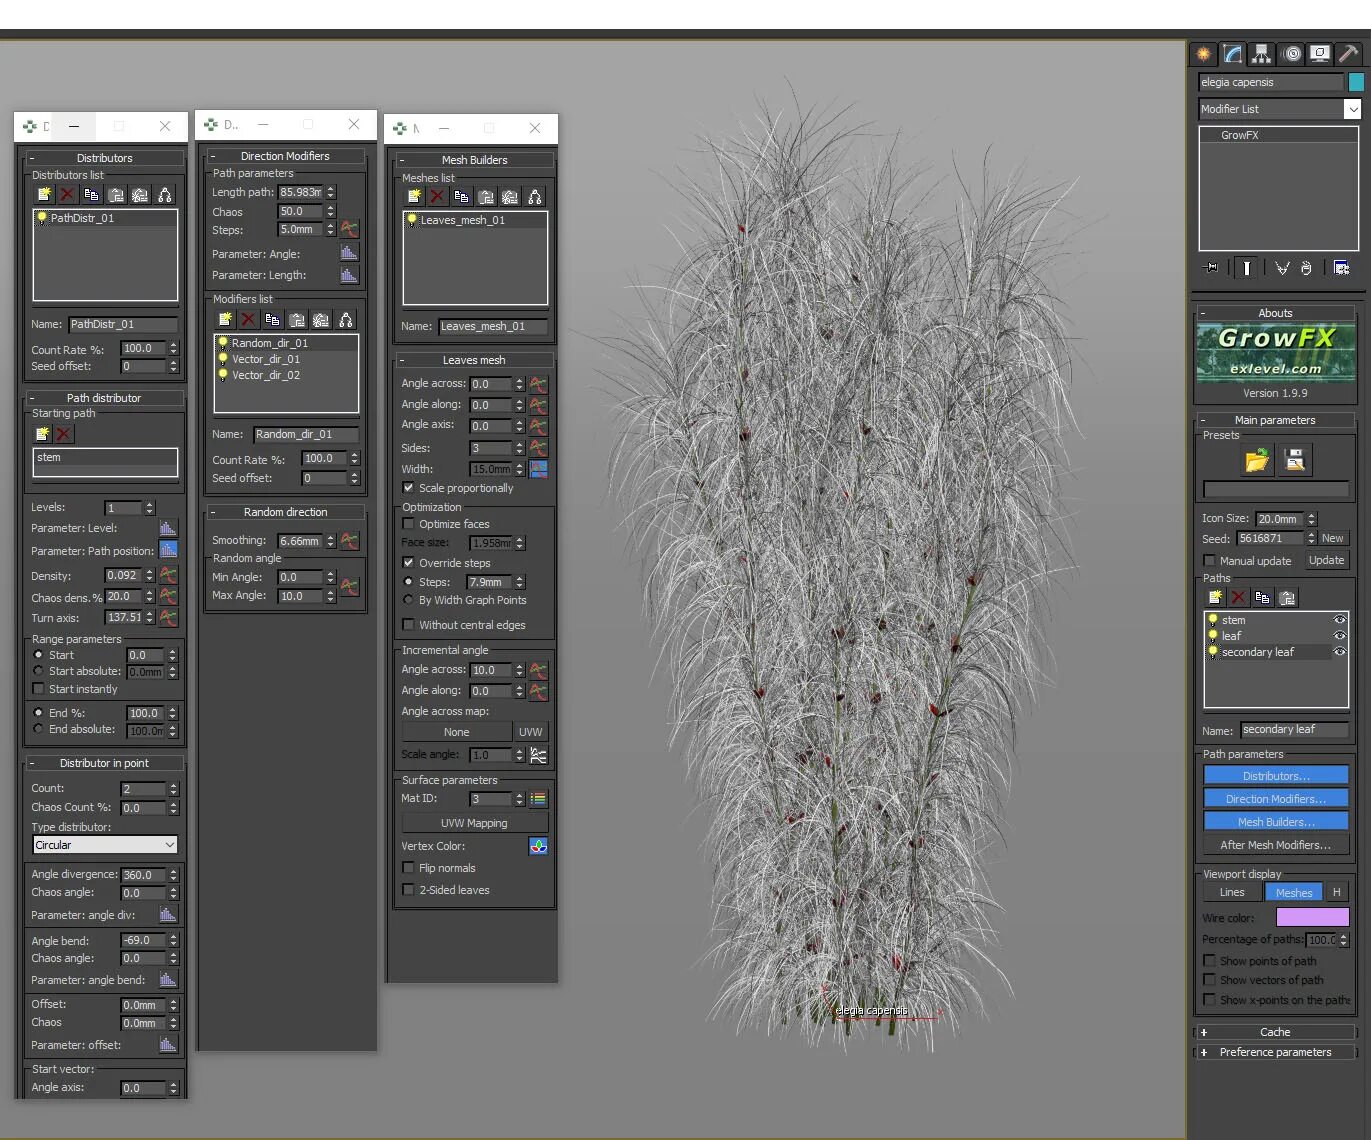Open the Utilities hammer tab

point(1349,54)
